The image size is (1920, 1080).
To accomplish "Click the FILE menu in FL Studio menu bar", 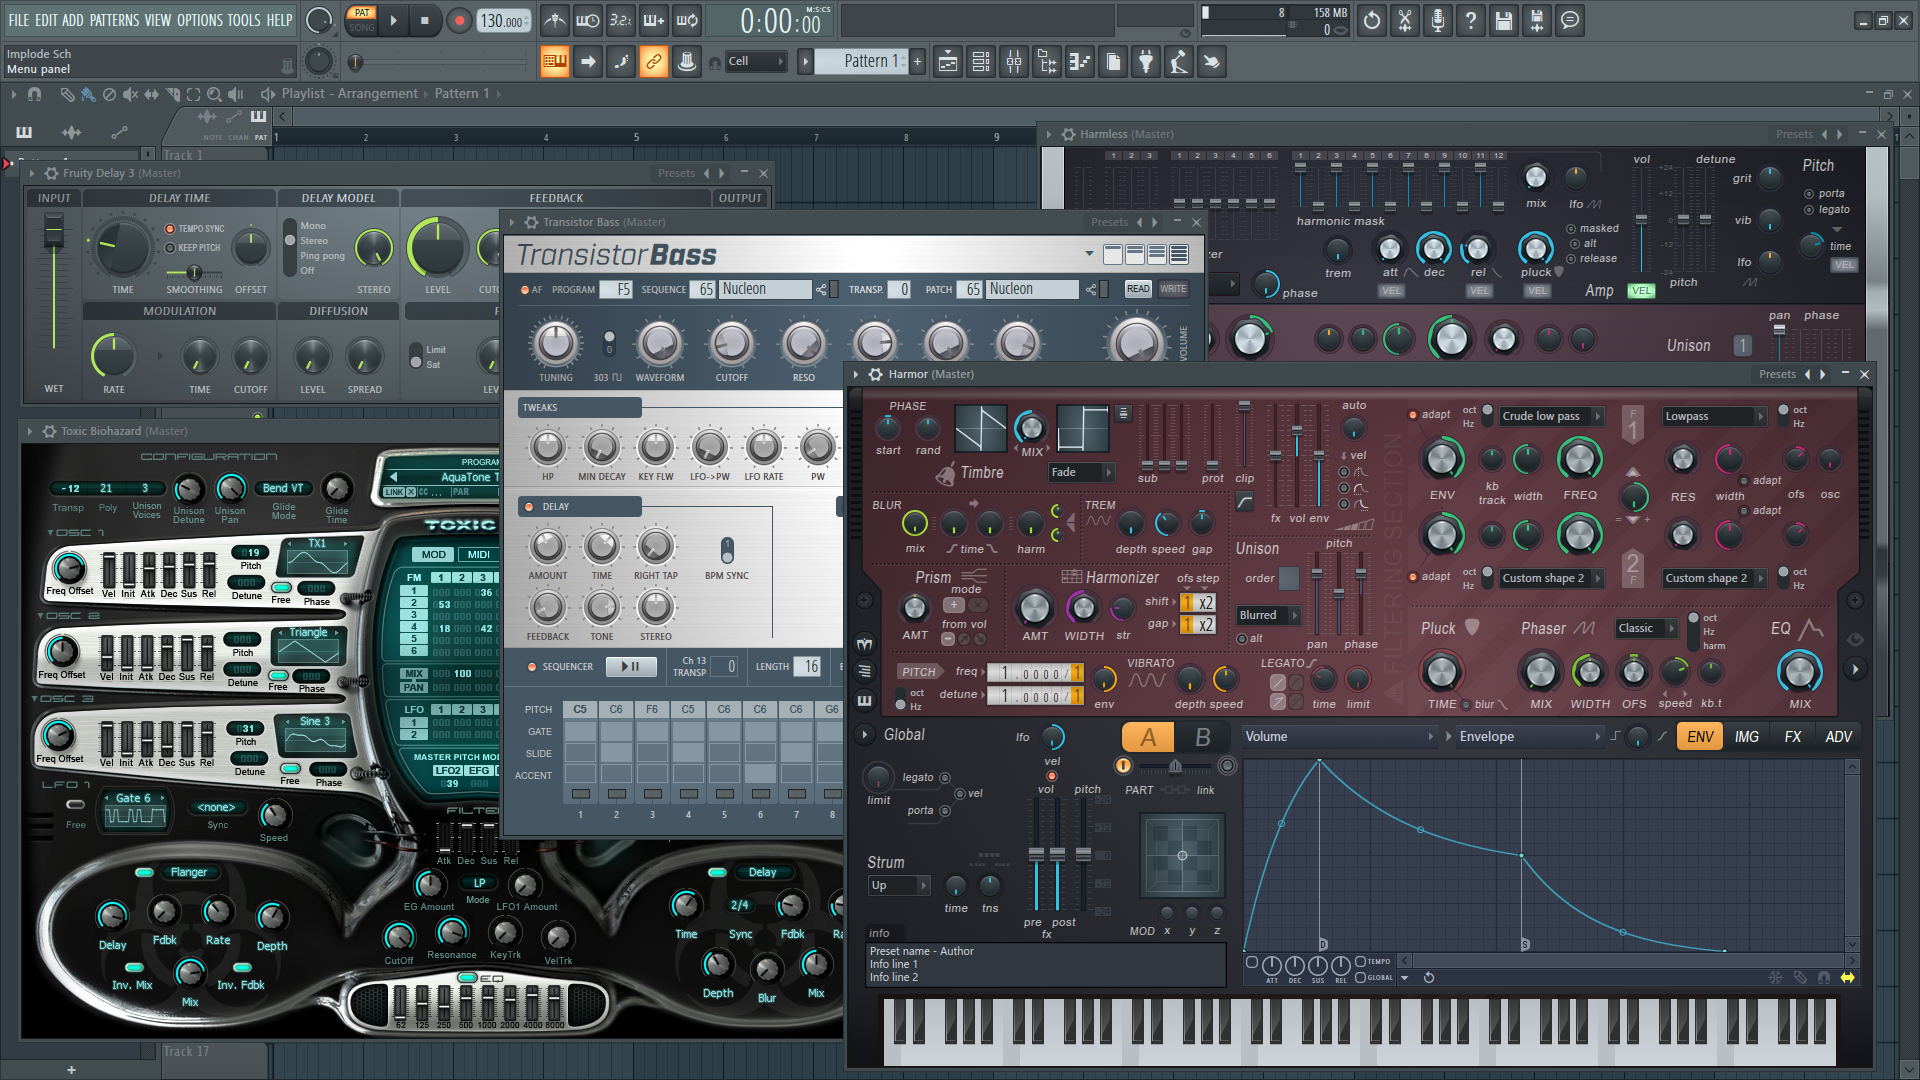I will pyautogui.click(x=16, y=18).
